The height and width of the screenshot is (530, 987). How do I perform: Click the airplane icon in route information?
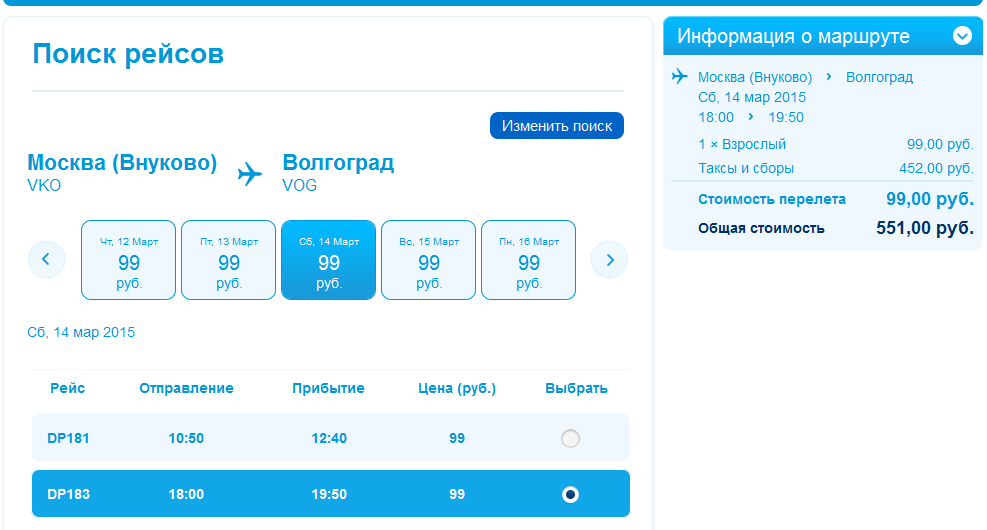coord(681,77)
